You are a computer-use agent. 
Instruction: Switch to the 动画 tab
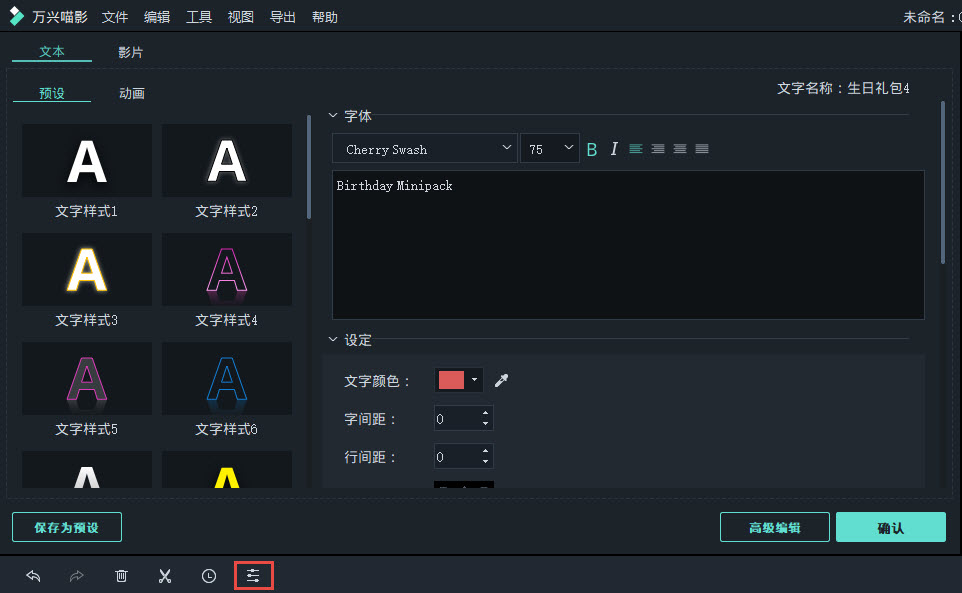[131, 92]
